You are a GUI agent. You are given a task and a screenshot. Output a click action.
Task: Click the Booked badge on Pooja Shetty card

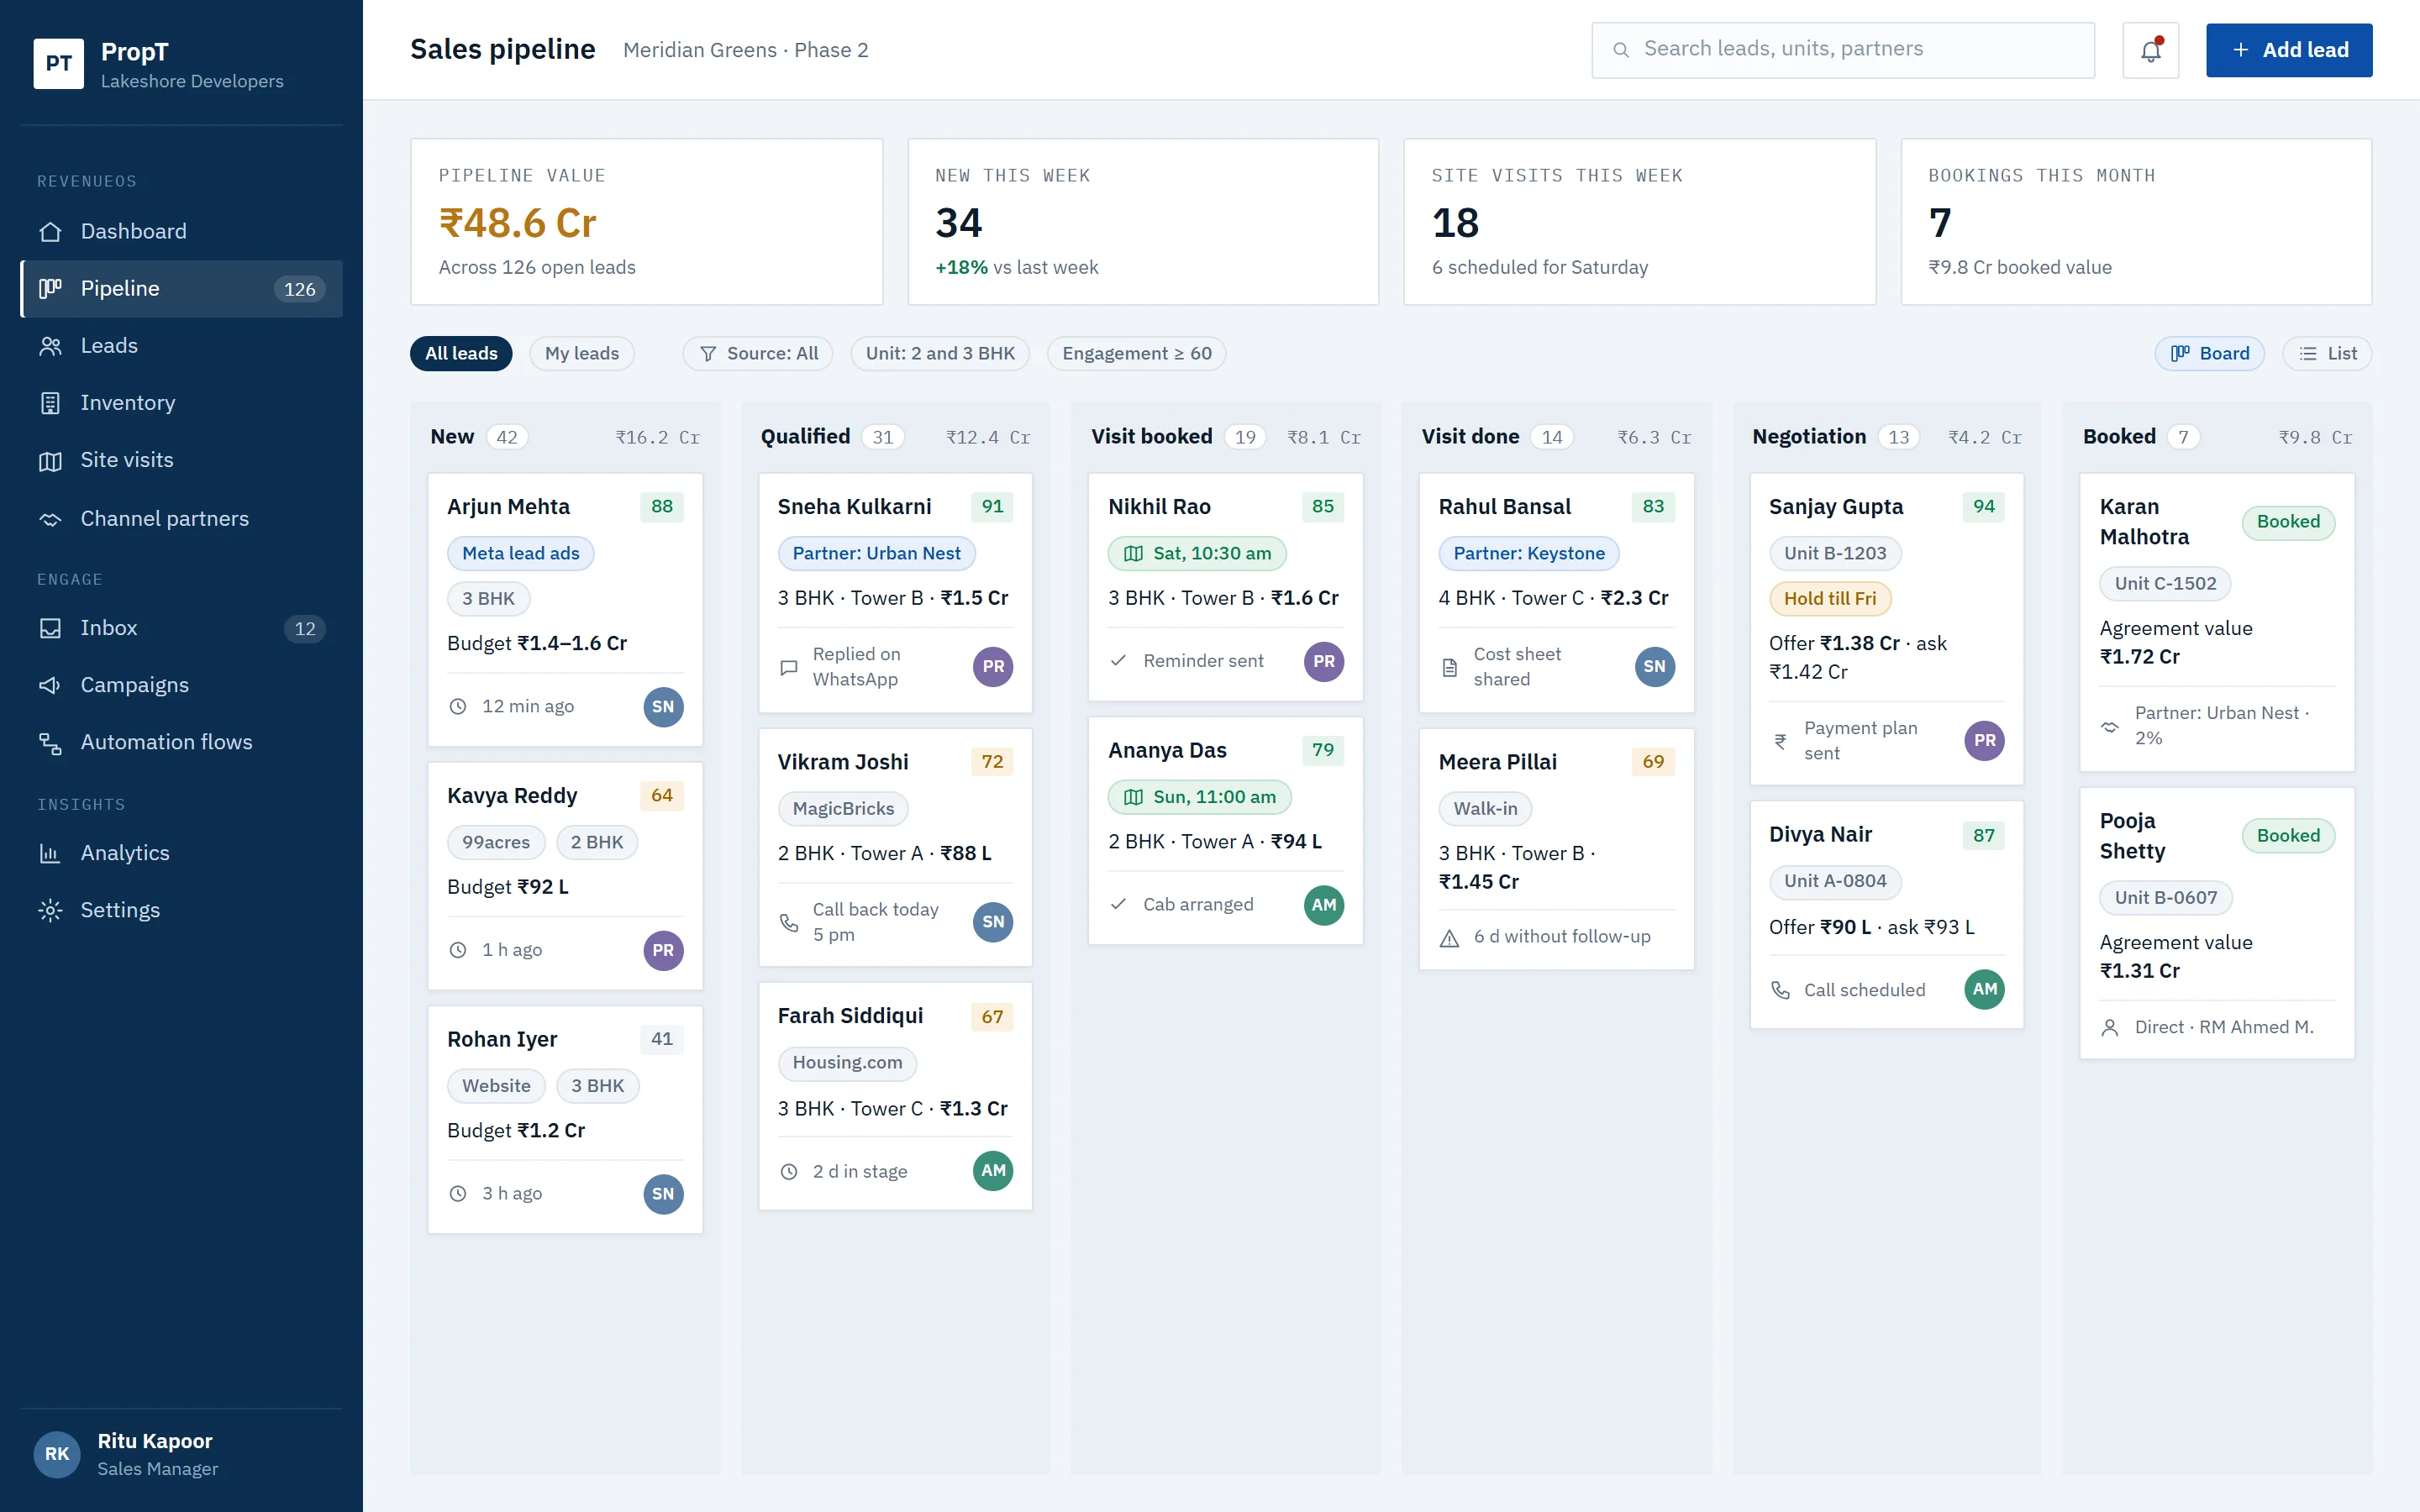pyautogui.click(x=2288, y=836)
